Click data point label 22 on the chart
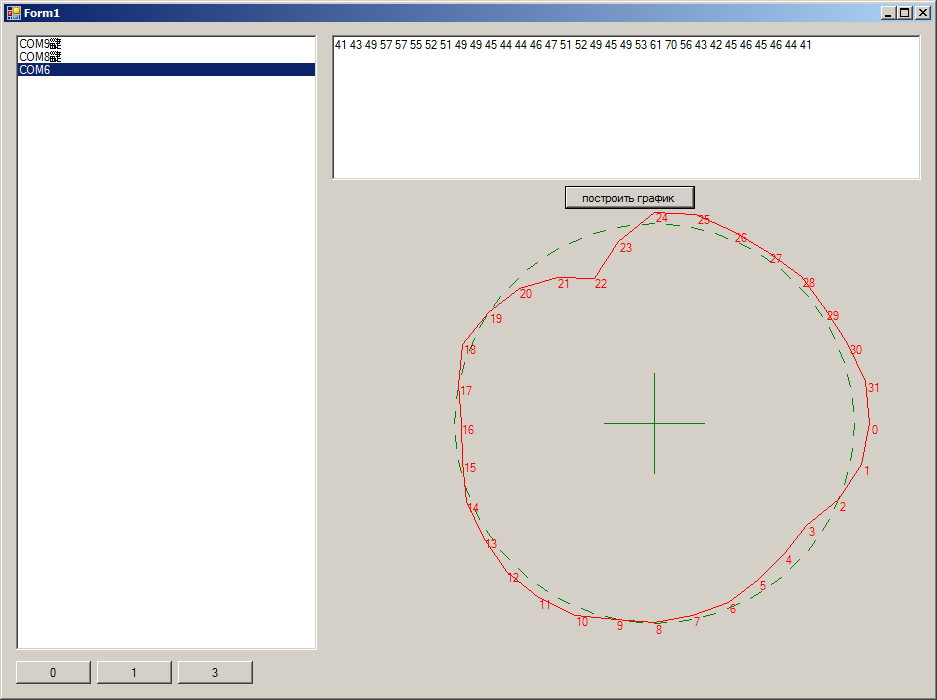The width and height of the screenshot is (937, 700). [x=601, y=284]
